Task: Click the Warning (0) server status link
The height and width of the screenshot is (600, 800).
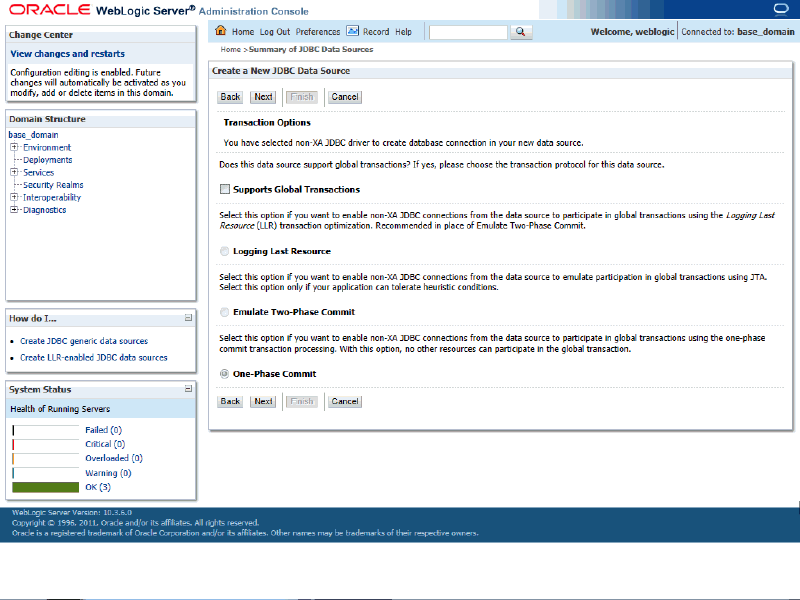Action: 108,473
